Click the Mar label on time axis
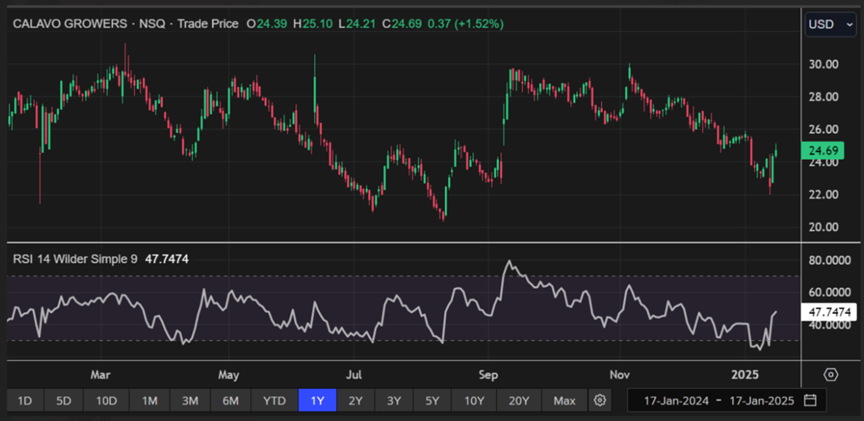 pyautogui.click(x=100, y=375)
